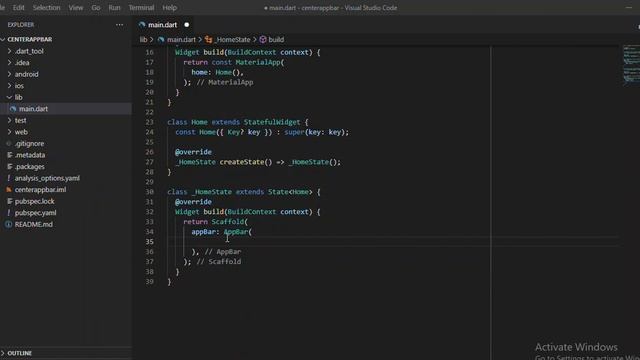Click line number 23 in gutter
The image size is (640, 360).
click(x=149, y=122)
